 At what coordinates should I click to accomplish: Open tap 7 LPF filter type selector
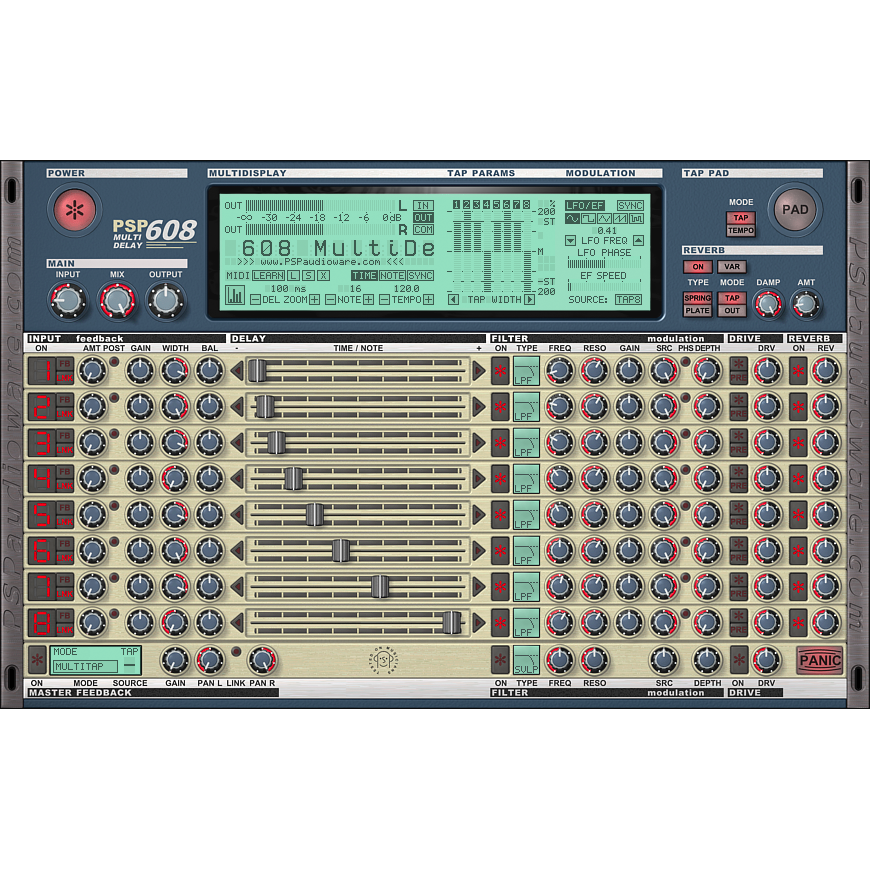click(526, 587)
